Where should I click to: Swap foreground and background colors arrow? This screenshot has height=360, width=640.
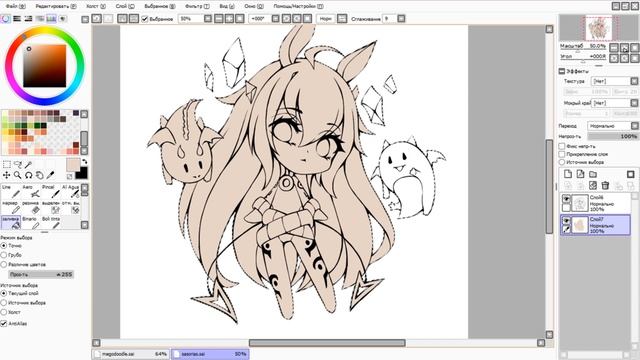click(x=84, y=162)
